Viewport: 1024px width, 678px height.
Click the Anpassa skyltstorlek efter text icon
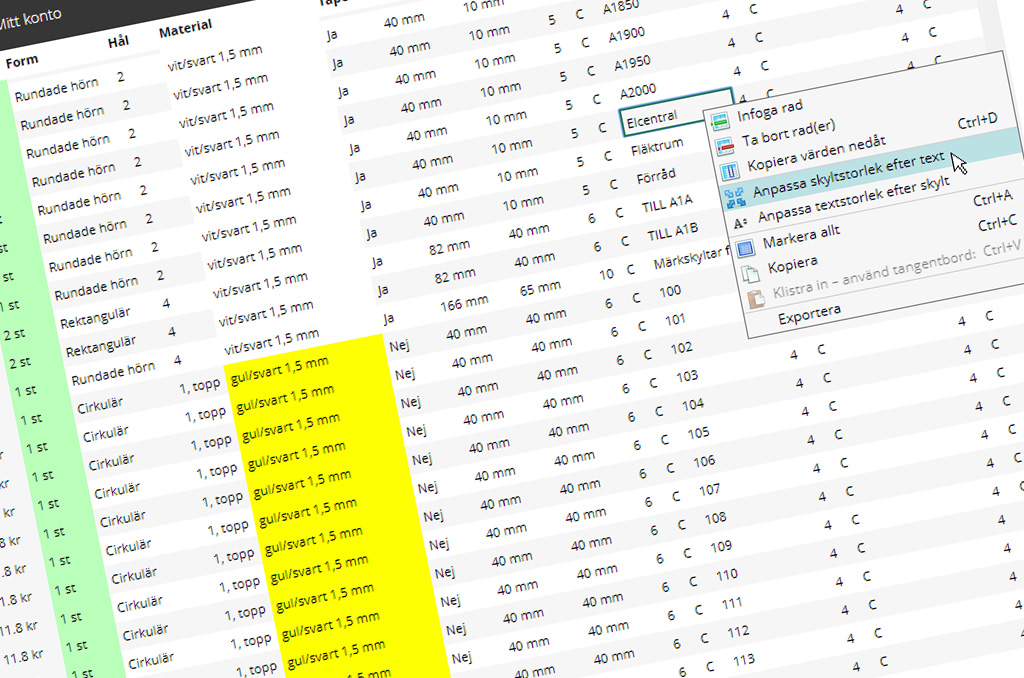pyautogui.click(x=734, y=196)
